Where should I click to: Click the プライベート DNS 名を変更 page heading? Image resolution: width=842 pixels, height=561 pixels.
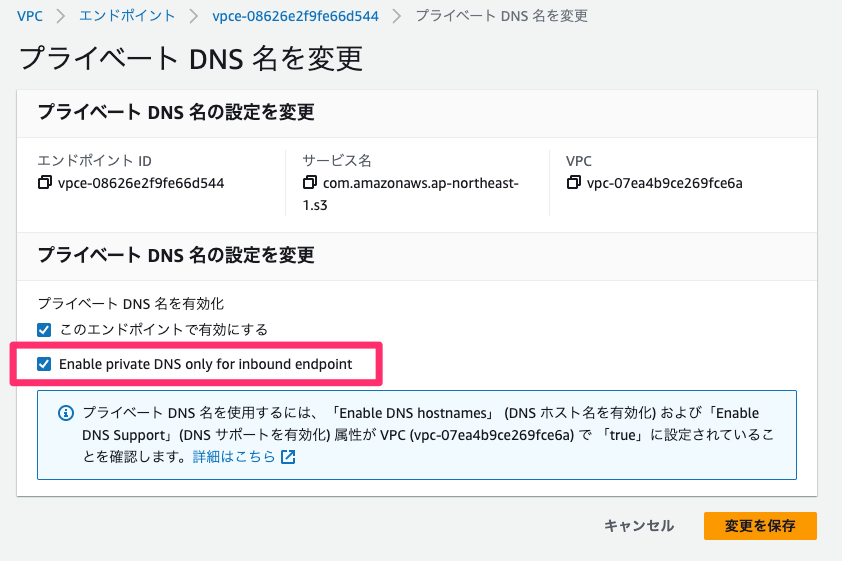point(191,58)
